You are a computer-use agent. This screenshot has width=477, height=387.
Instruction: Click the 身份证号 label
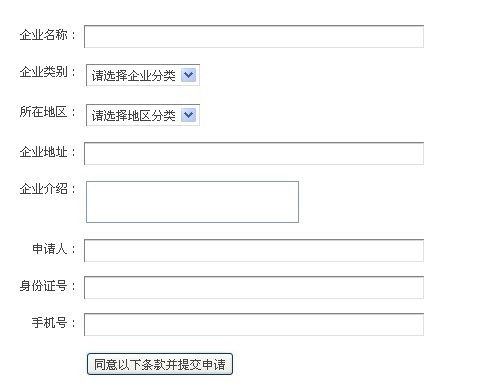point(44,286)
